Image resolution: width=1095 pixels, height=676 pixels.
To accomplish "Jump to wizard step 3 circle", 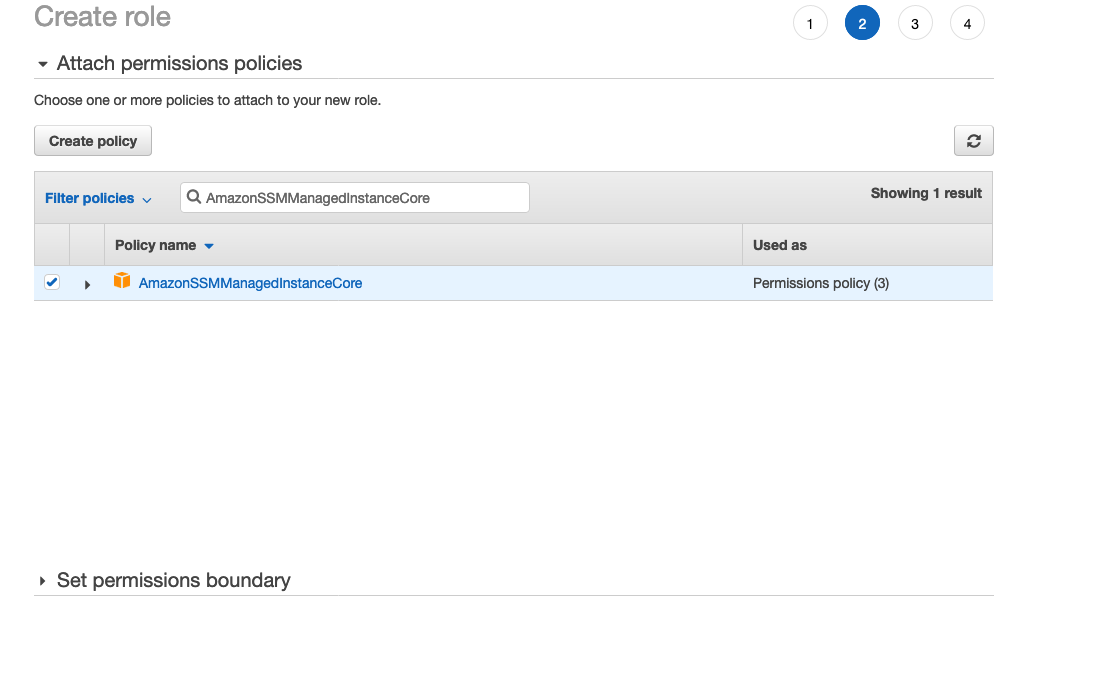I will tap(915, 24).
